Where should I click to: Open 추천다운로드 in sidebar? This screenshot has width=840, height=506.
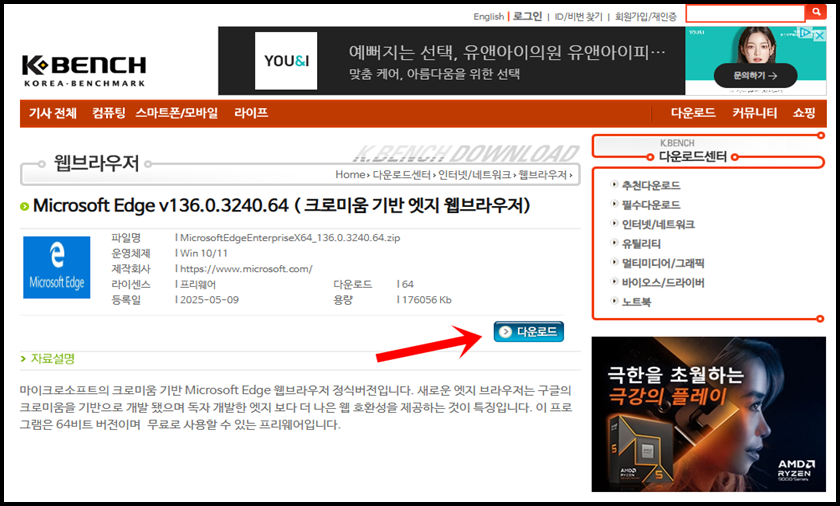coord(651,185)
